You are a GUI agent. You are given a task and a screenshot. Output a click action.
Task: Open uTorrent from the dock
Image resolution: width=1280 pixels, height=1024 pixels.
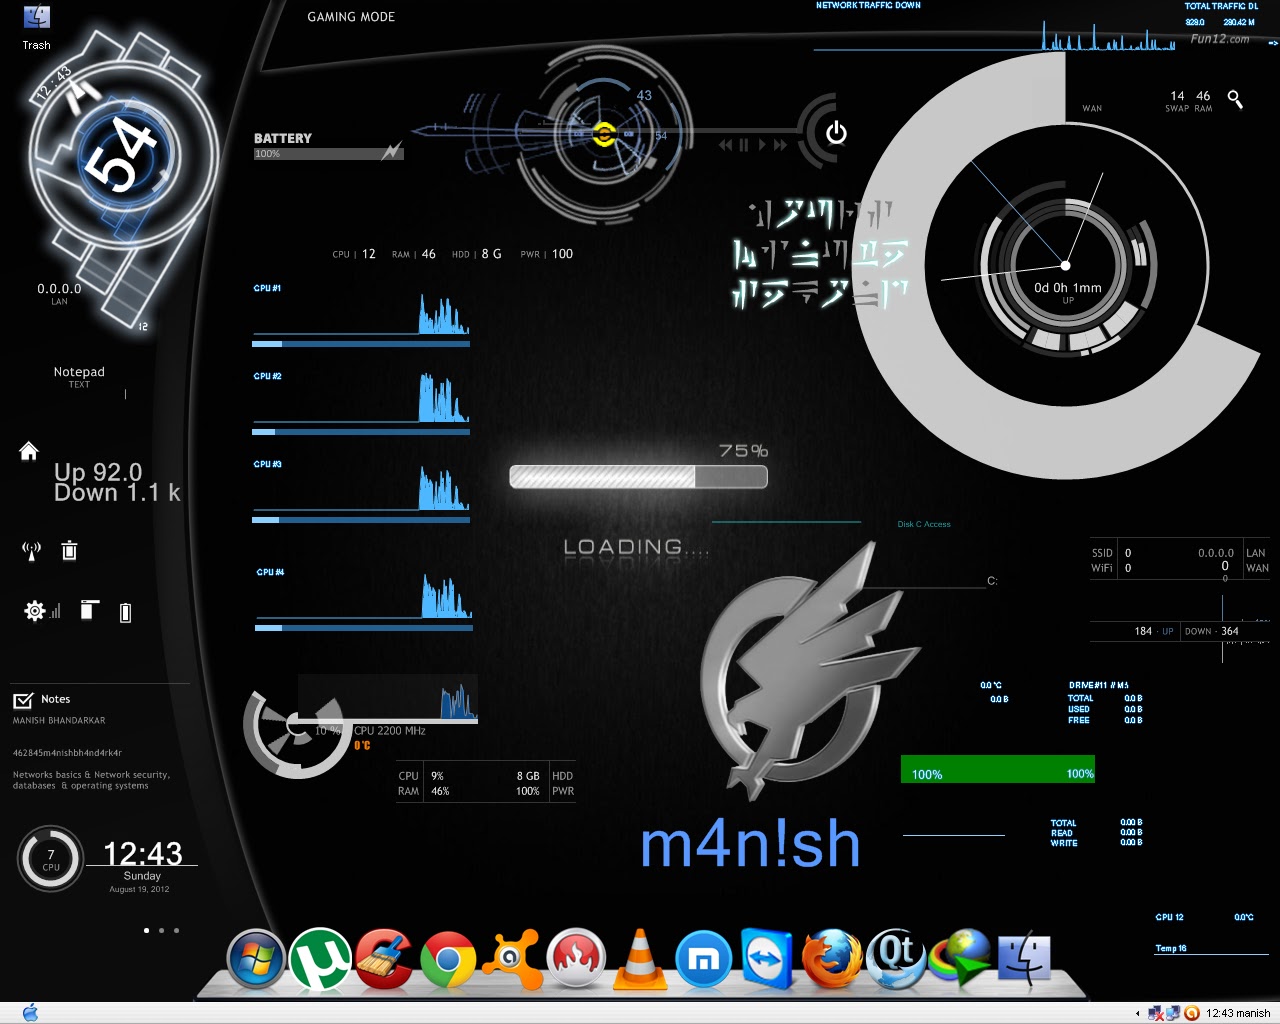[320, 960]
